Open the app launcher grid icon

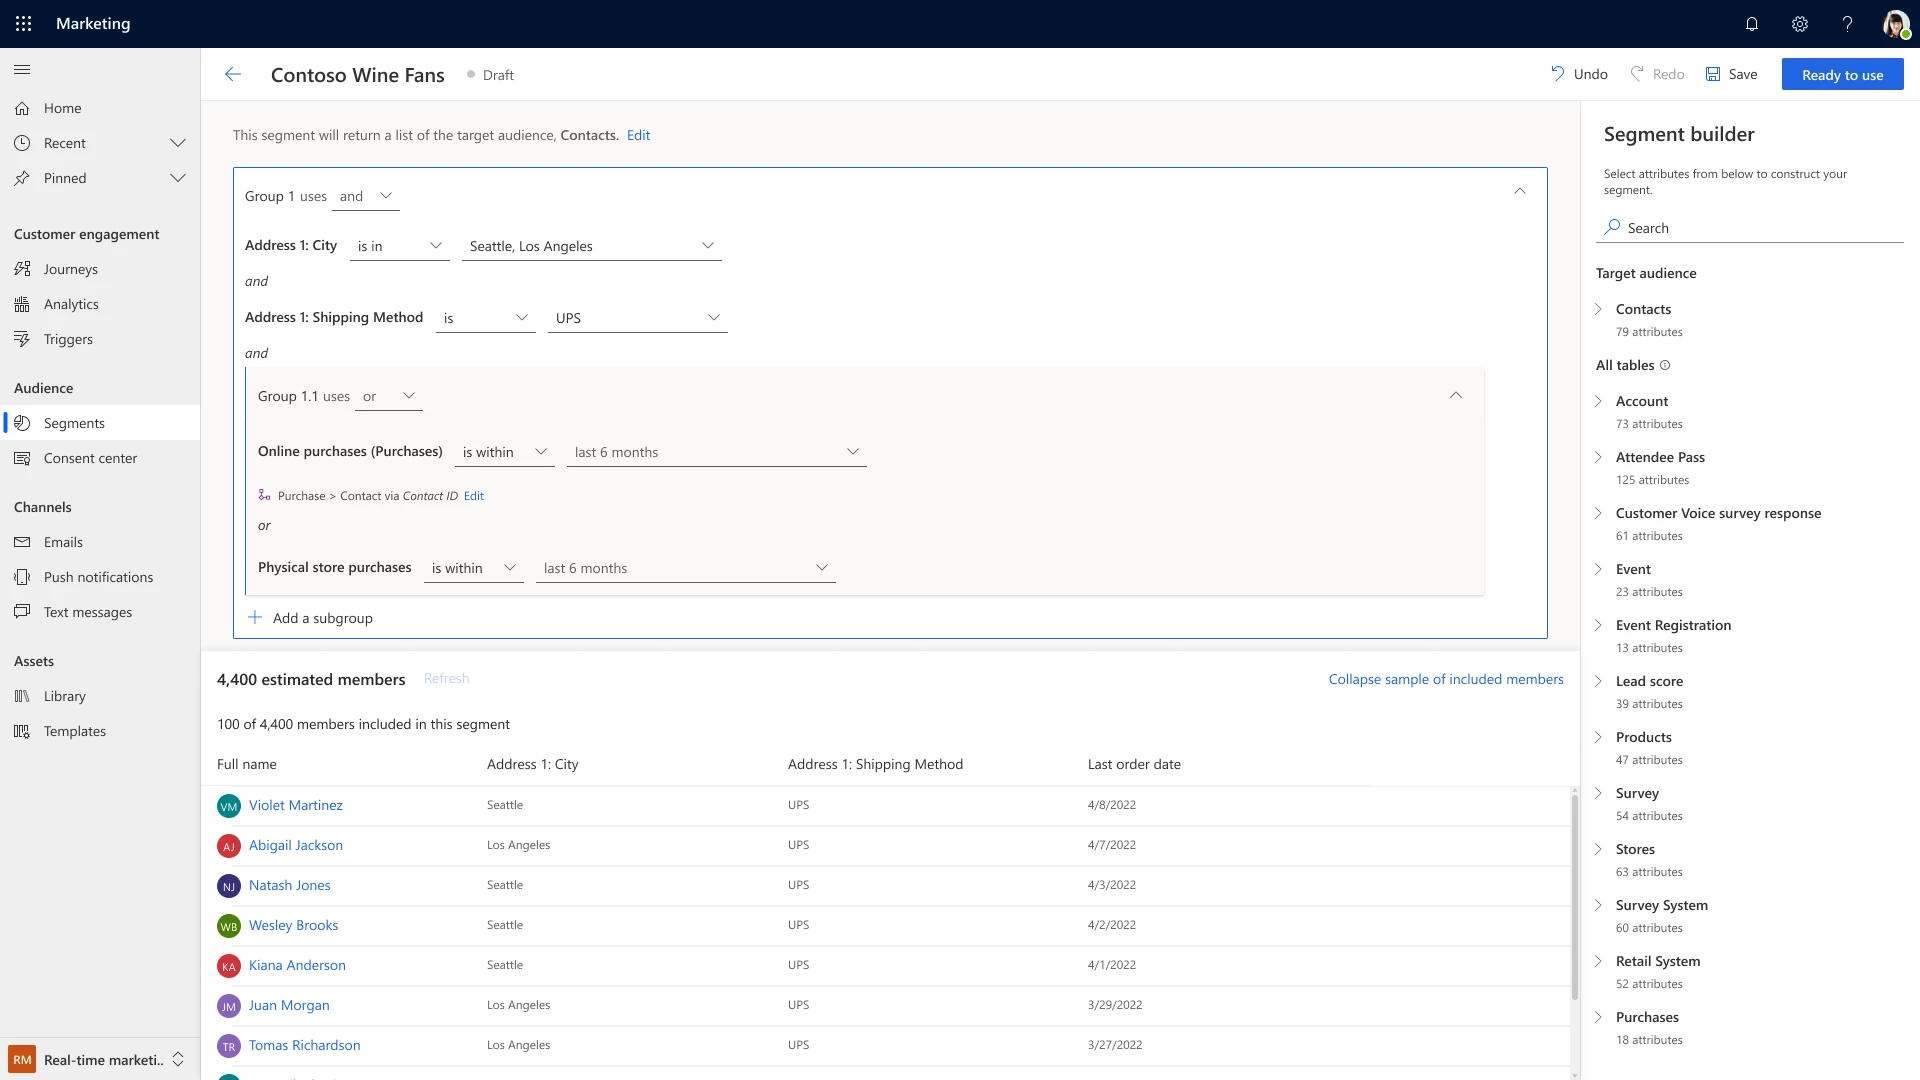(x=23, y=23)
